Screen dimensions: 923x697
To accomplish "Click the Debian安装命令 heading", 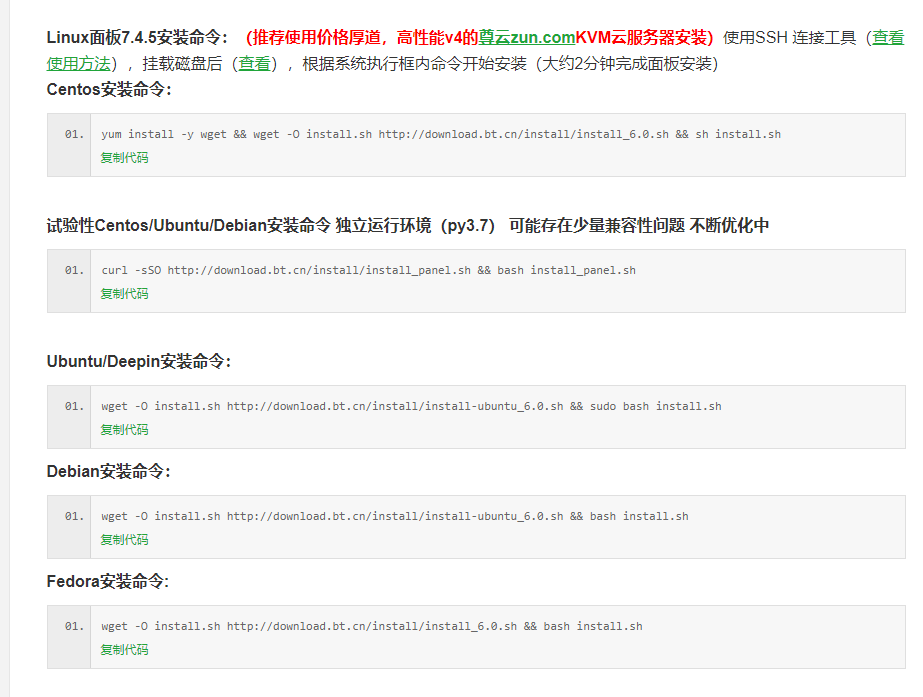I will 108,472.
